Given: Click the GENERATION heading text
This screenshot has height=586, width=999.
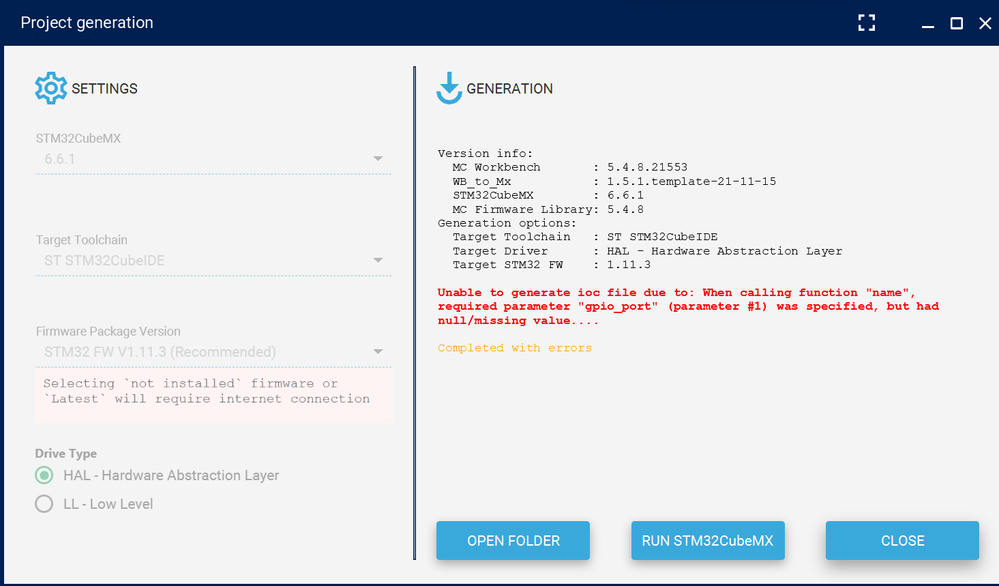Looking at the screenshot, I should point(510,89).
